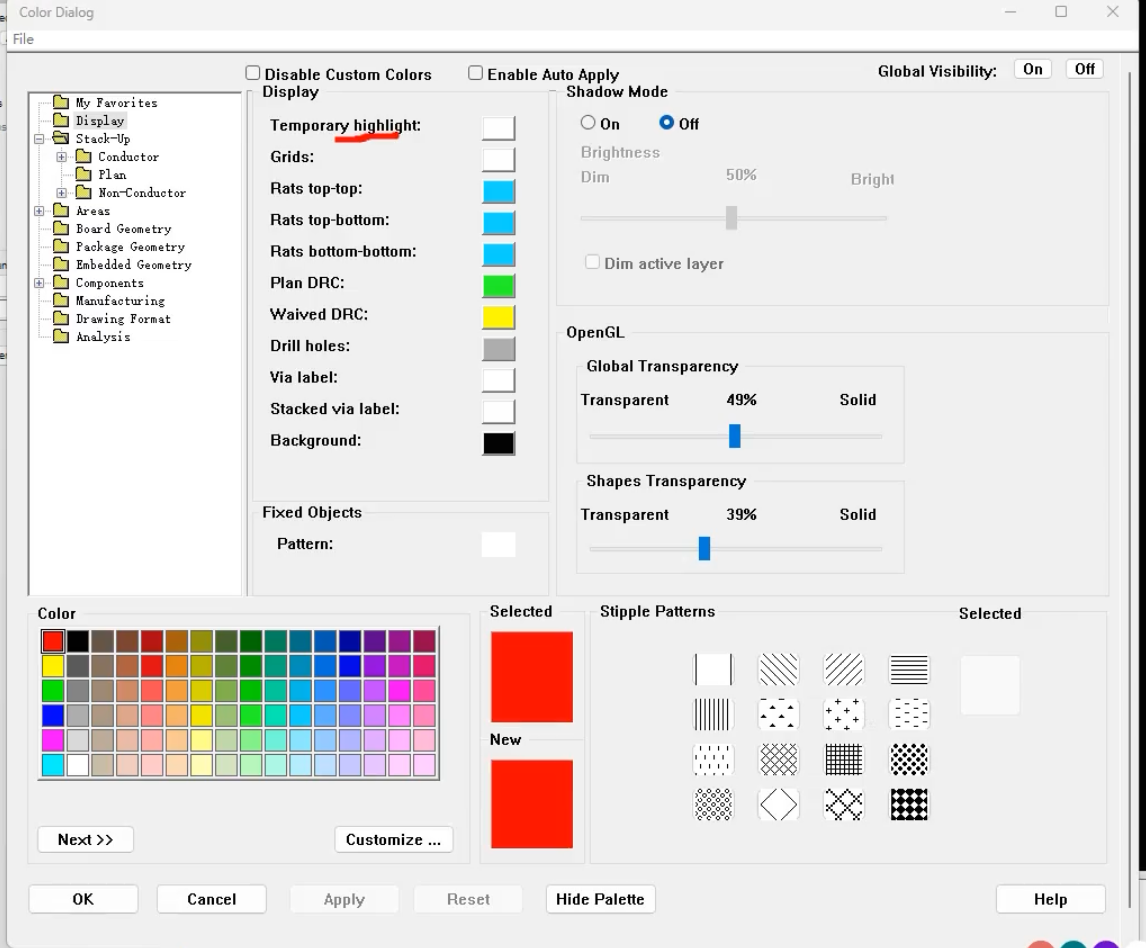Turn Shadow Mode On radio button
The height and width of the screenshot is (948, 1146).
coord(588,123)
